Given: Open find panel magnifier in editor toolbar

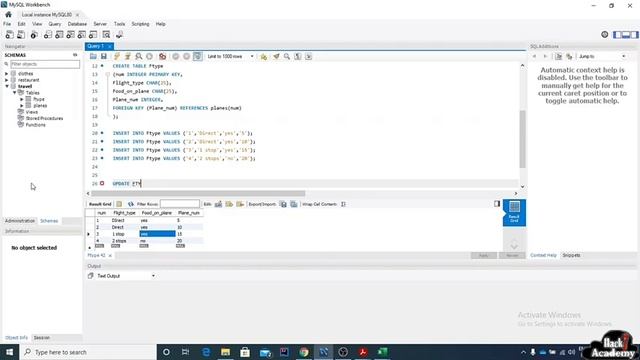Looking at the screenshot, I should 287,56.
